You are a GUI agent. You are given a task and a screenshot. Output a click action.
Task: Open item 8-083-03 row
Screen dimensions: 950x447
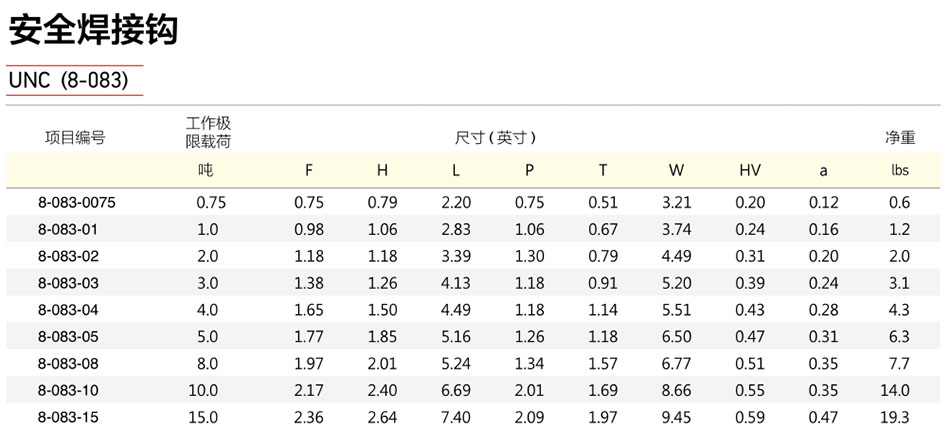pyautogui.click(x=475, y=283)
